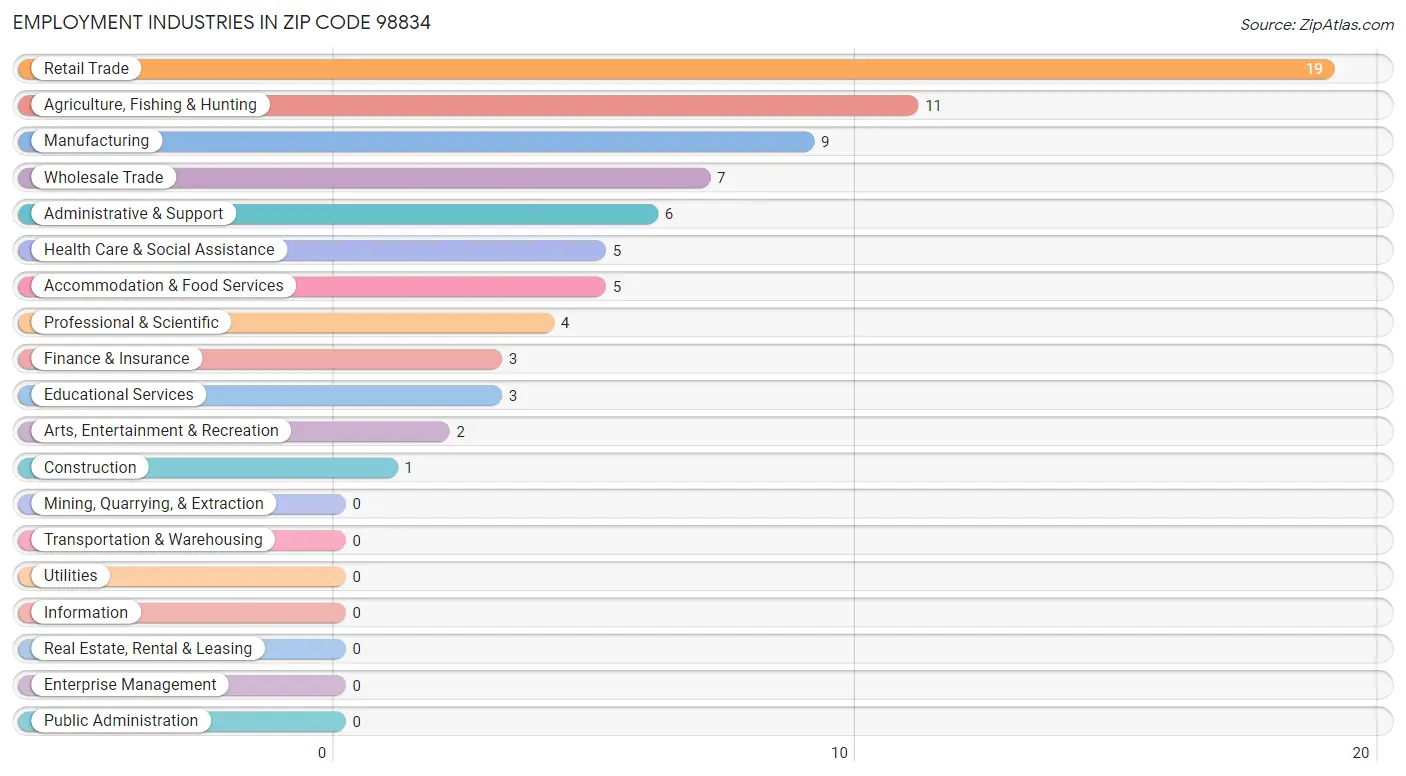This screenshot has width=1406, height=776.
Task: Select Transportation & Warehousing label
Action: tap(153, 540)
